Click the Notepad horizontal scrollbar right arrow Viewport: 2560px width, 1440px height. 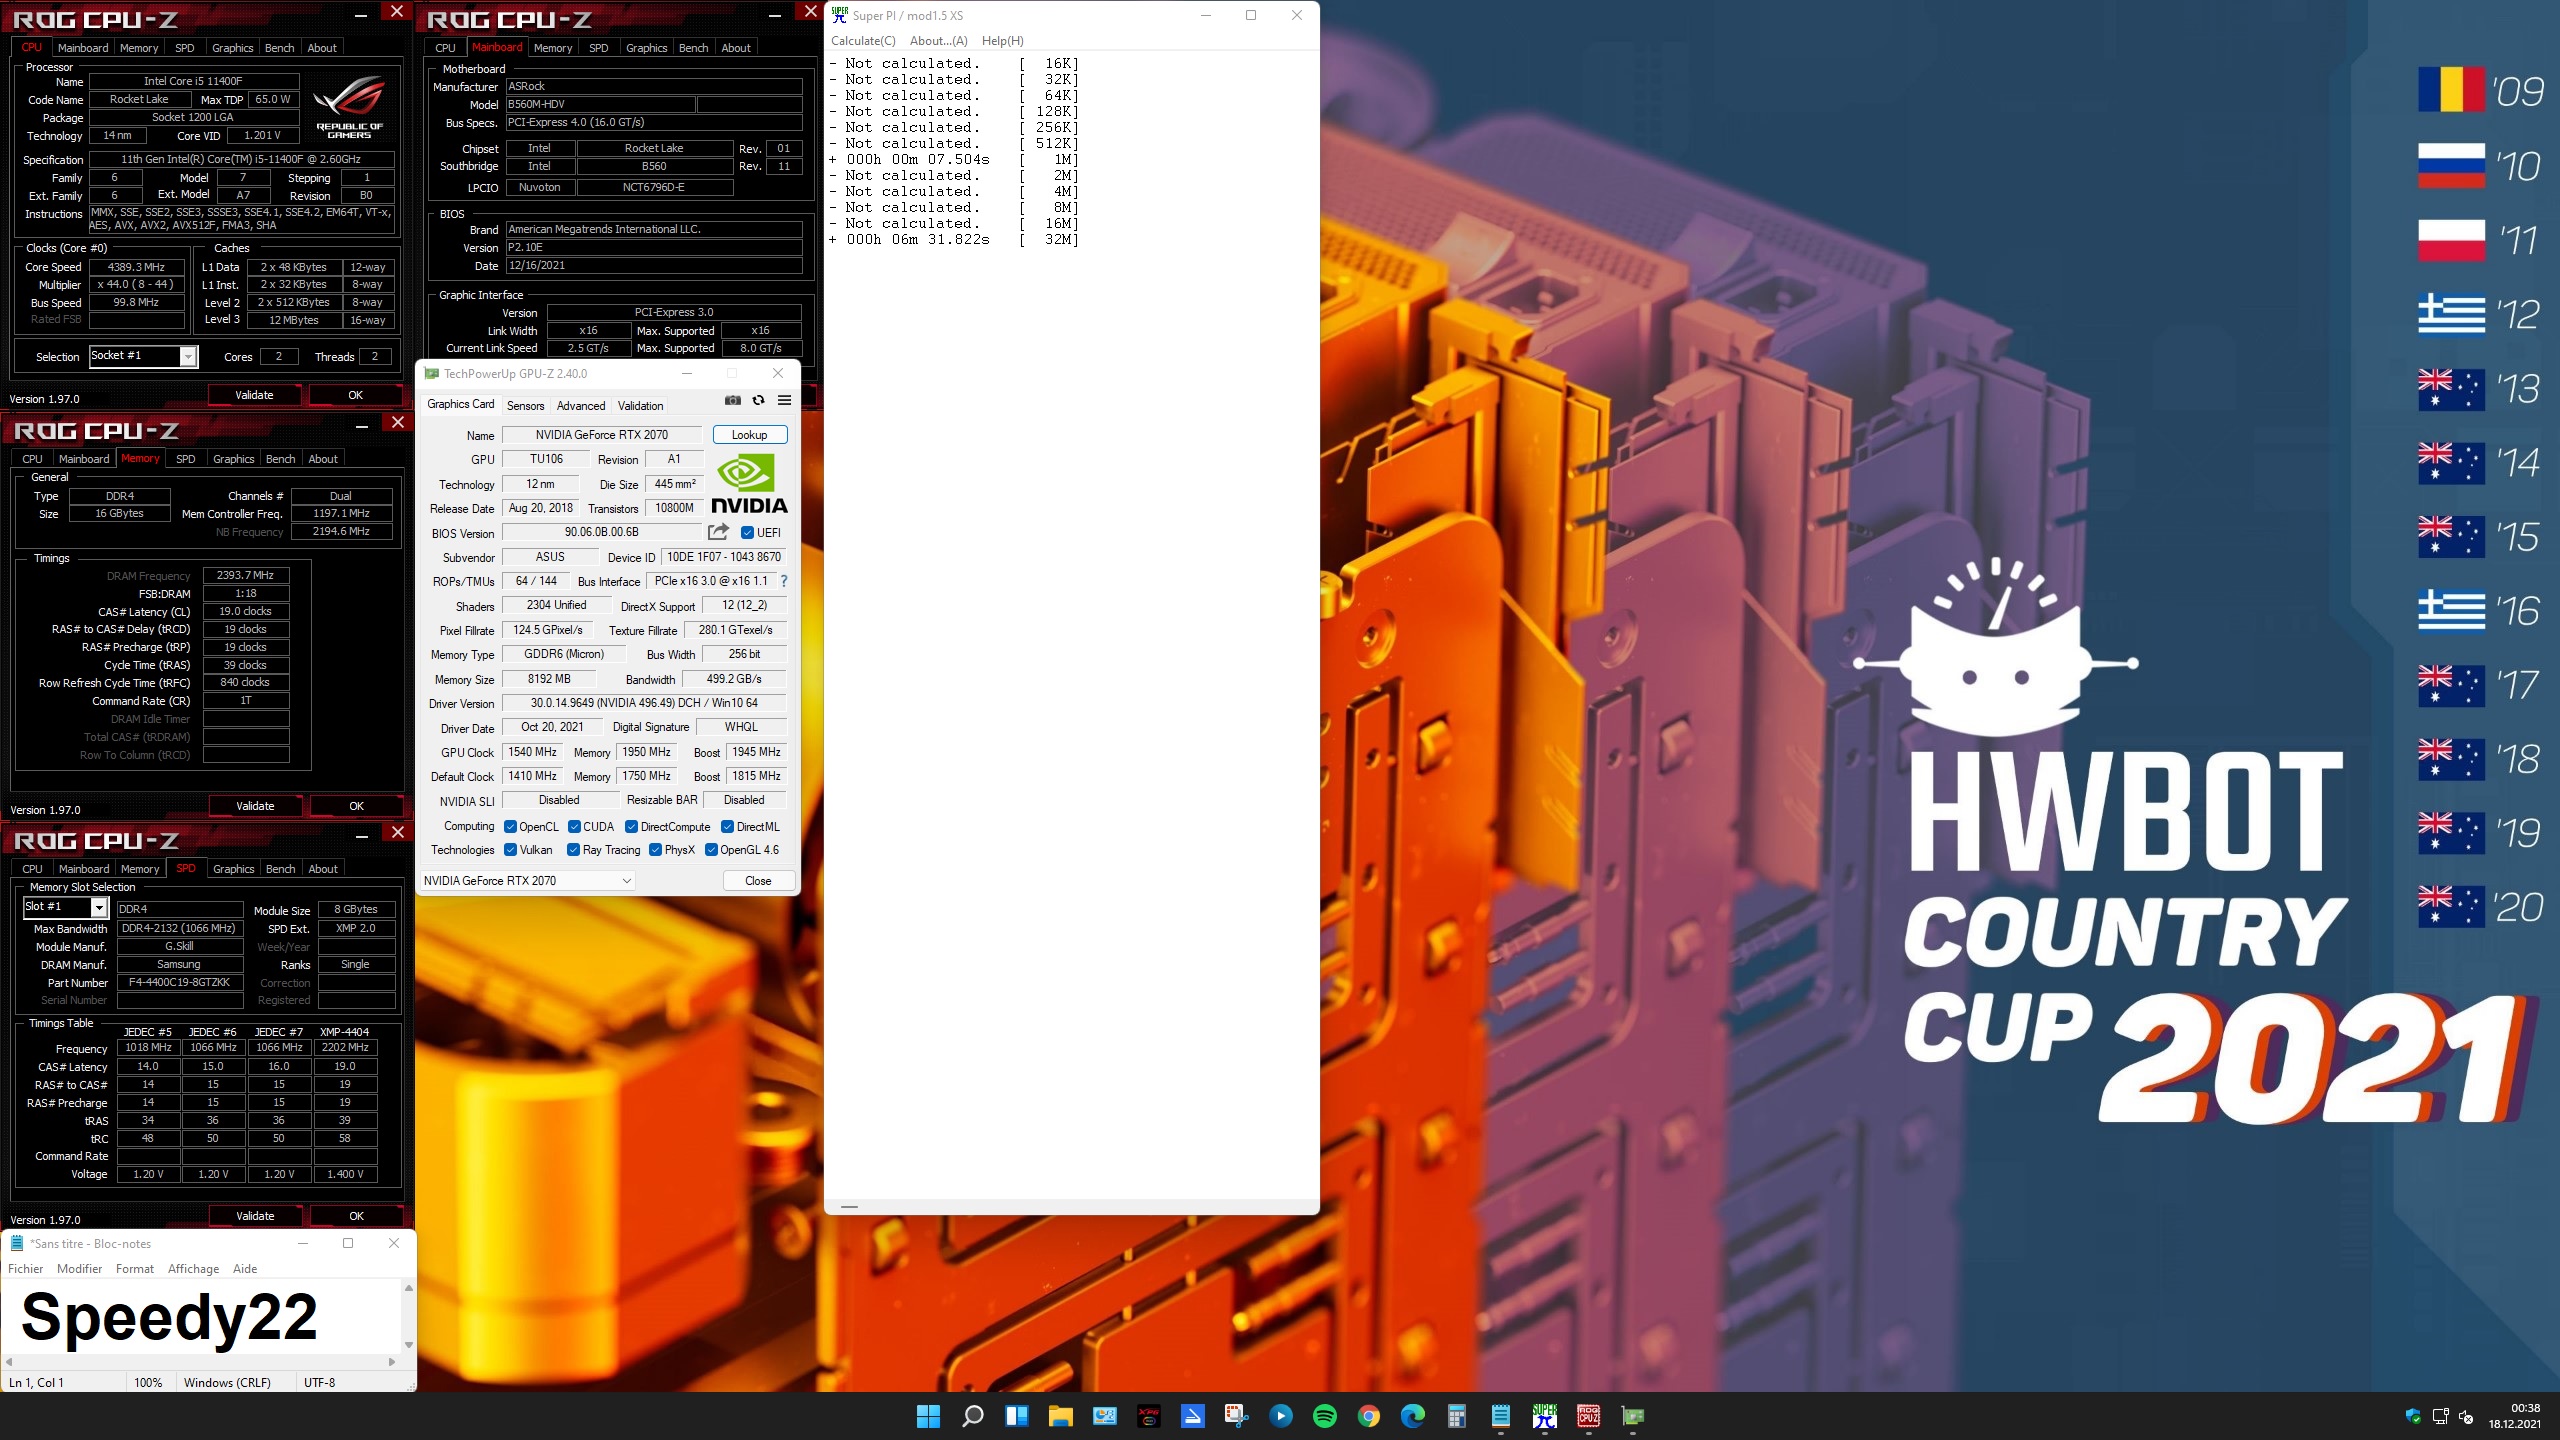[x=392, y=1362]
